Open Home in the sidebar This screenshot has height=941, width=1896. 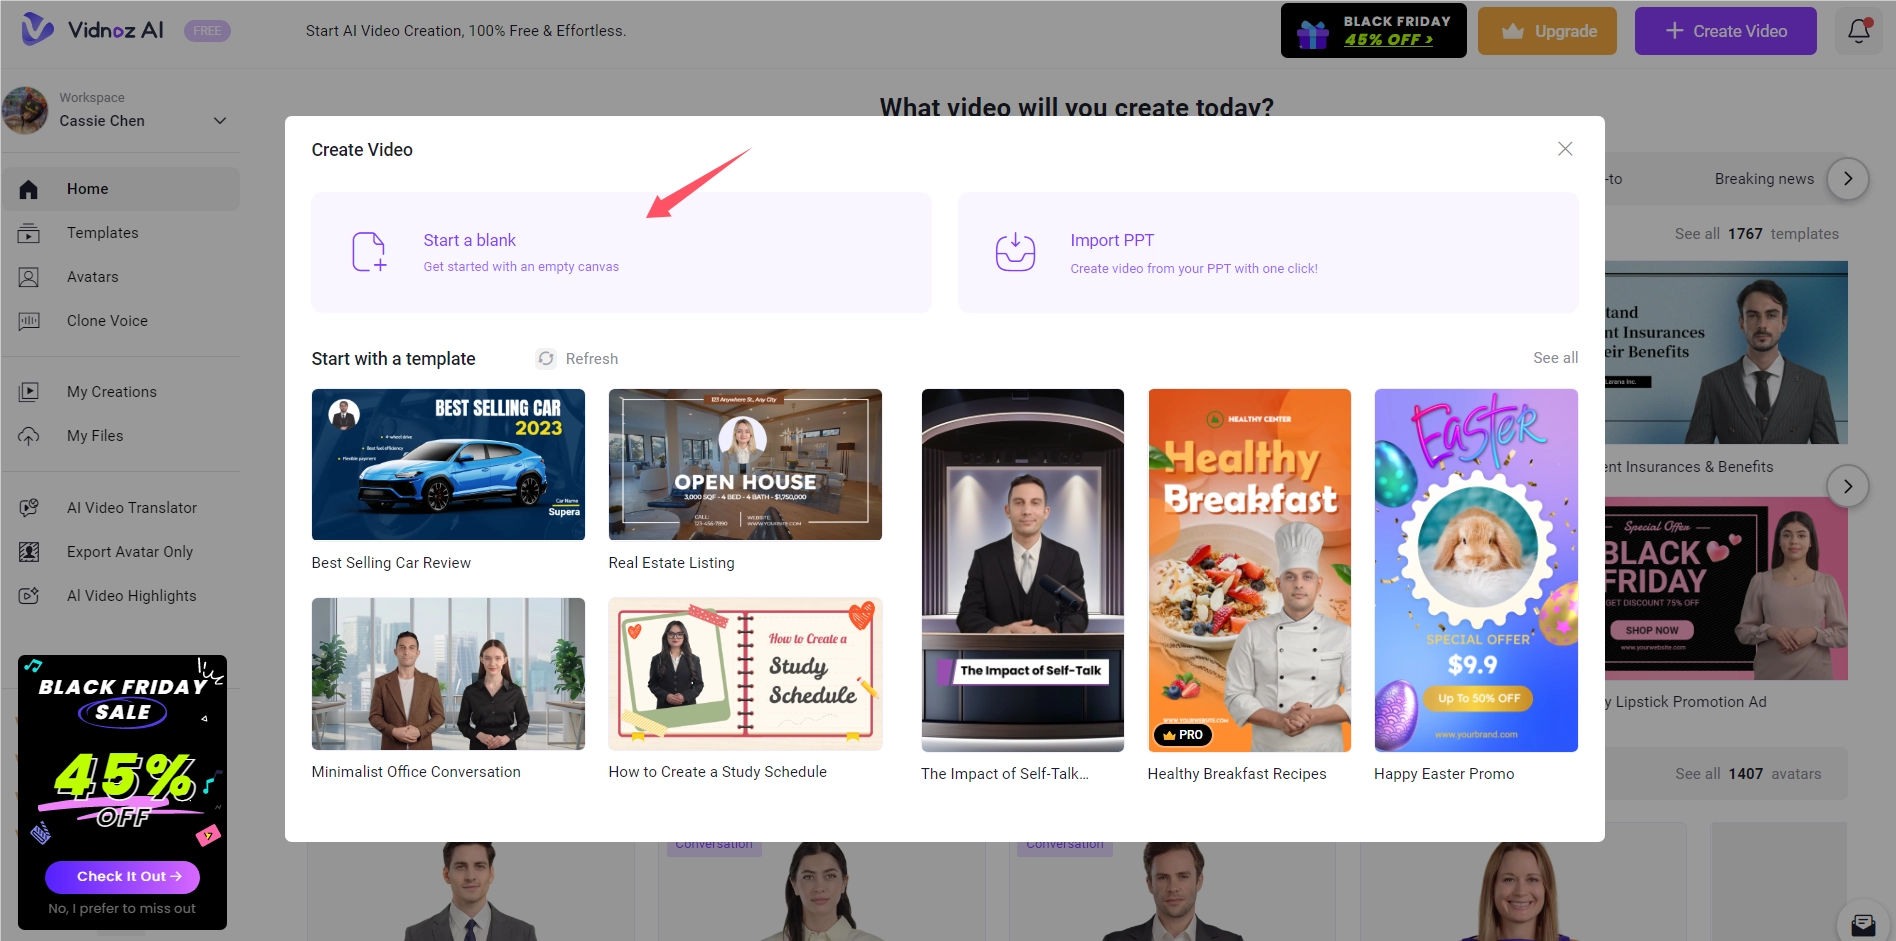pos(121,189)
